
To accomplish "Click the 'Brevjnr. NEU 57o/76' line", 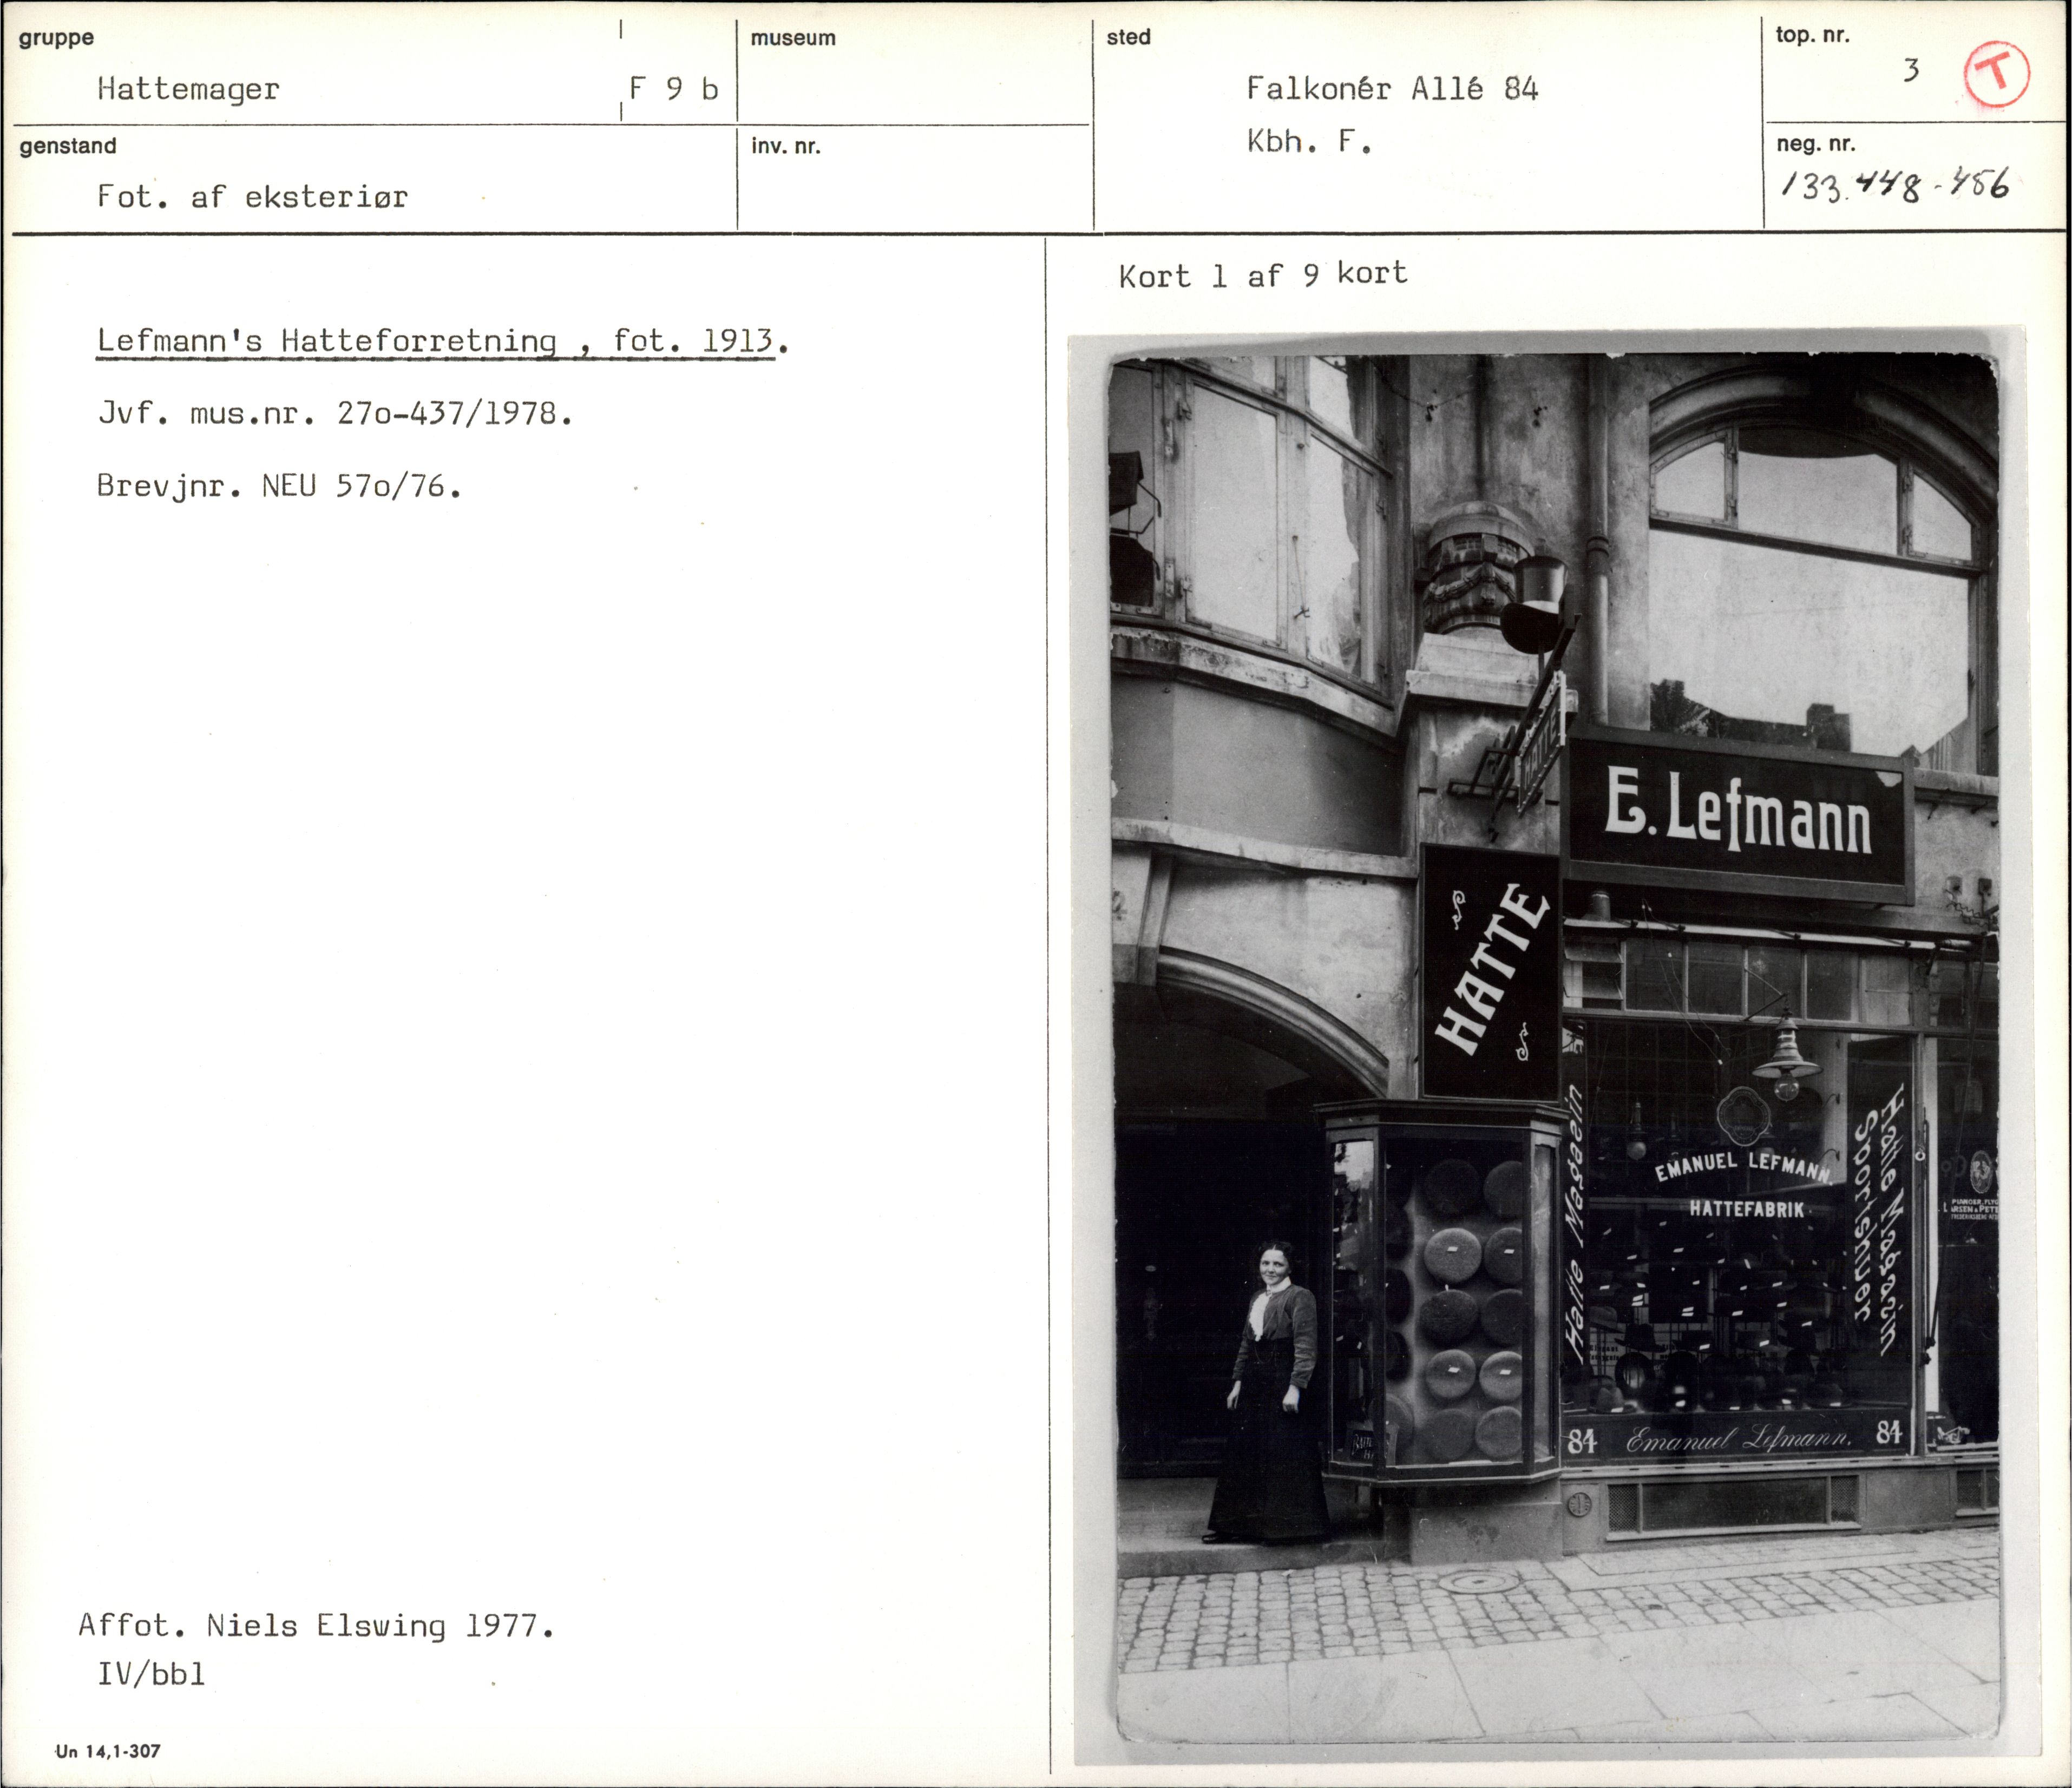I will 279,486.
